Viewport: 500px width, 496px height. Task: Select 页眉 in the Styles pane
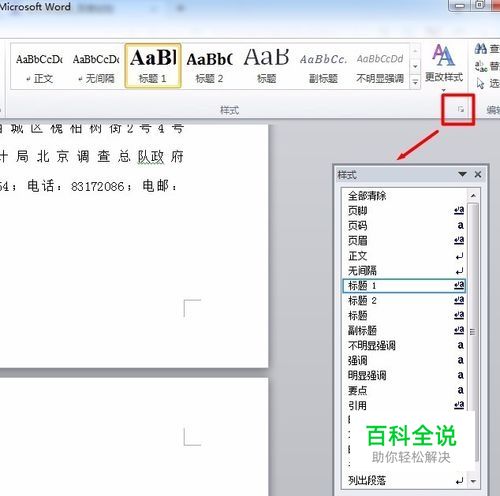tap(404, 241)
